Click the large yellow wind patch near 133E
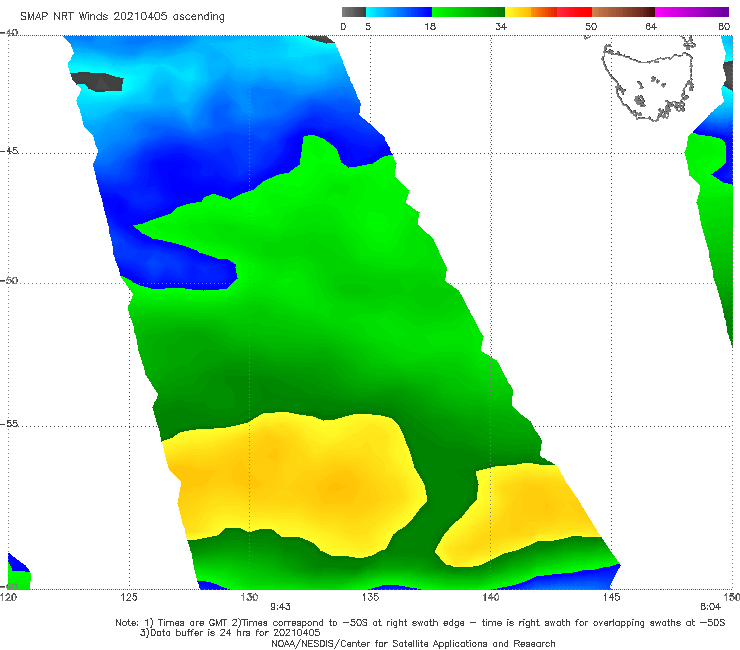Image resolution: width=740 pixels, height=650 pixels. click(295, 484)
